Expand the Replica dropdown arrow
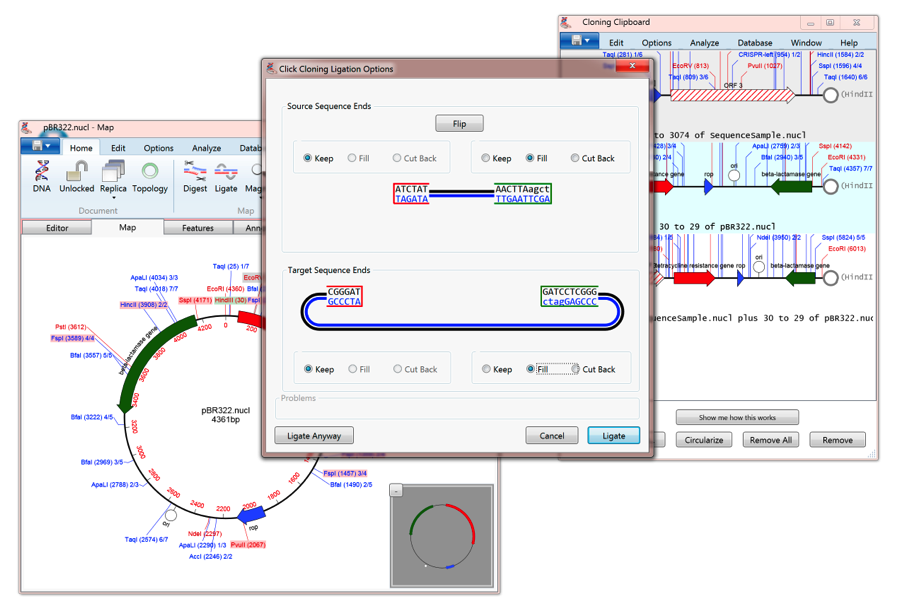Screen dimensions: 900x604 [113, 197]
